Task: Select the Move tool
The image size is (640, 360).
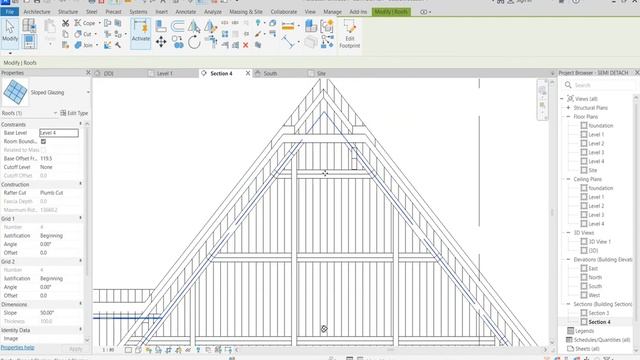Action: (161, 42)
